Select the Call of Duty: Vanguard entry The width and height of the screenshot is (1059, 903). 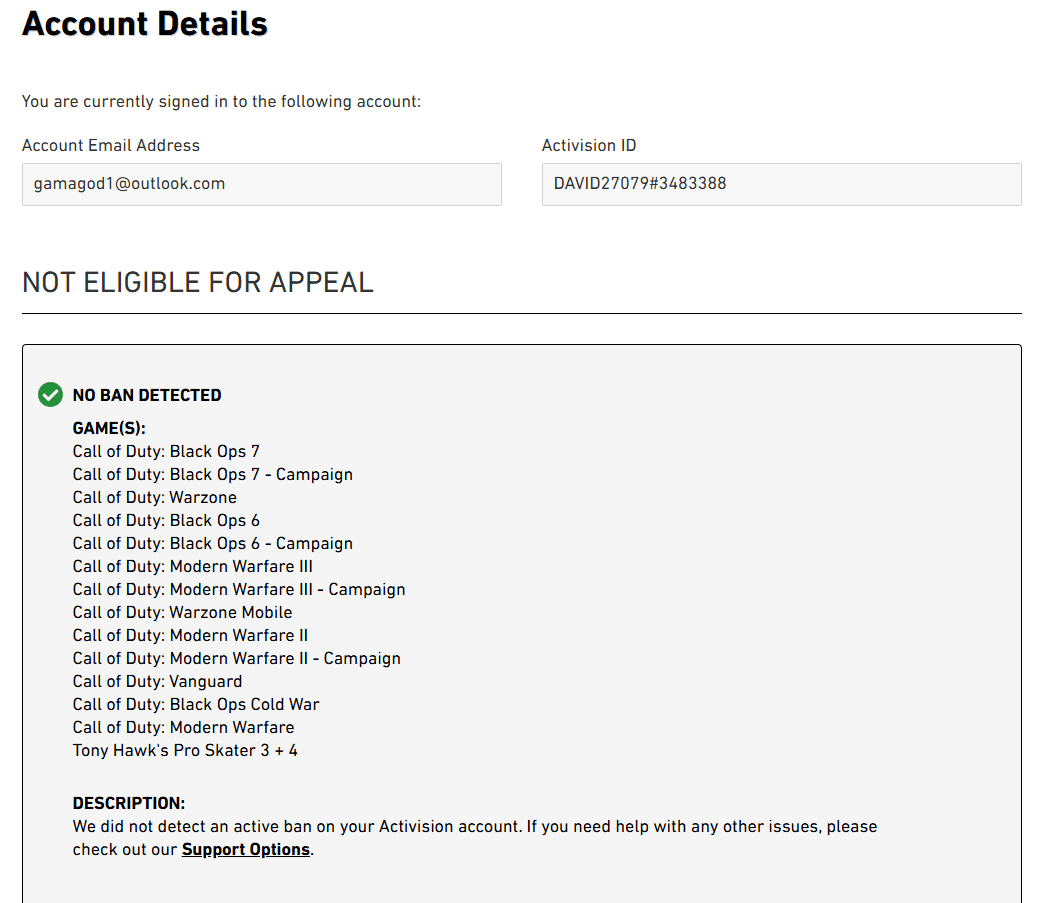[157, 681]
